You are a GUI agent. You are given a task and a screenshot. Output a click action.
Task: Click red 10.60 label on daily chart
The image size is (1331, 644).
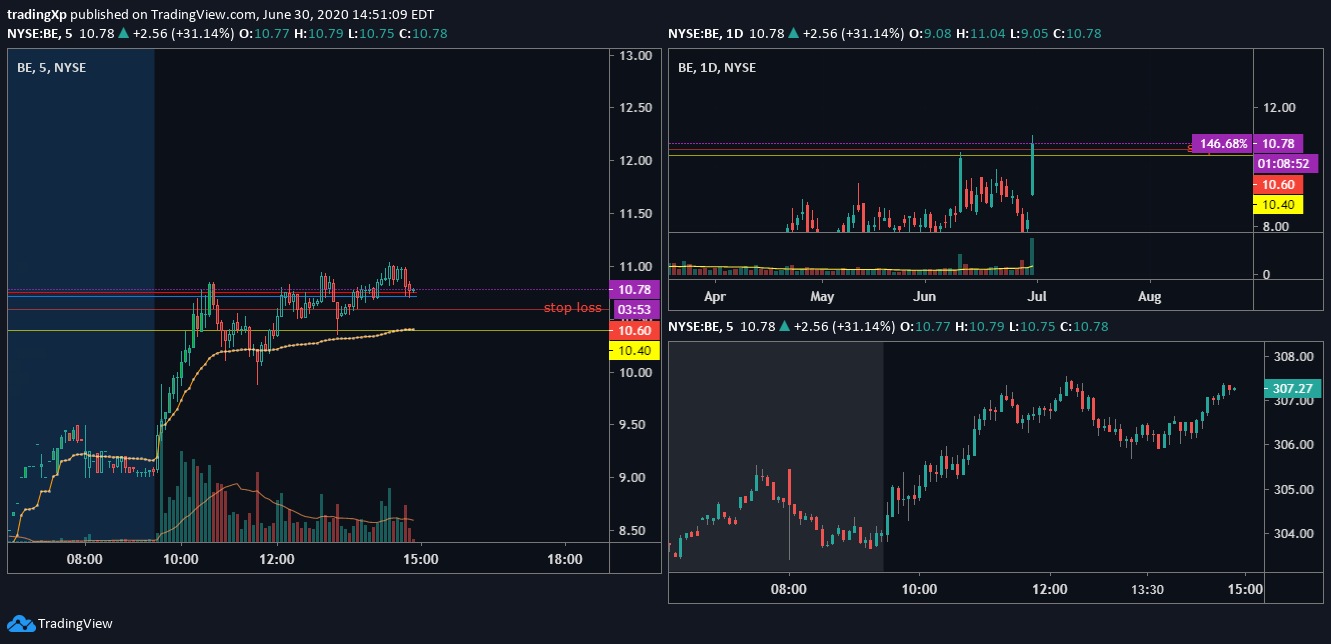(1278, 184)
